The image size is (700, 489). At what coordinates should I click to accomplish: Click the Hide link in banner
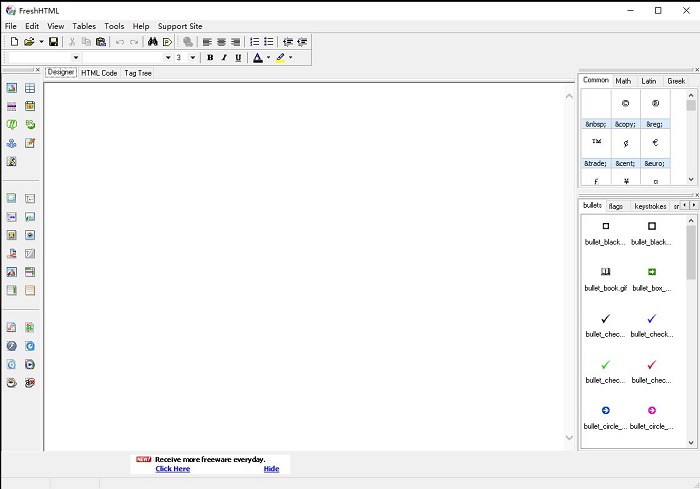point(271,469)
